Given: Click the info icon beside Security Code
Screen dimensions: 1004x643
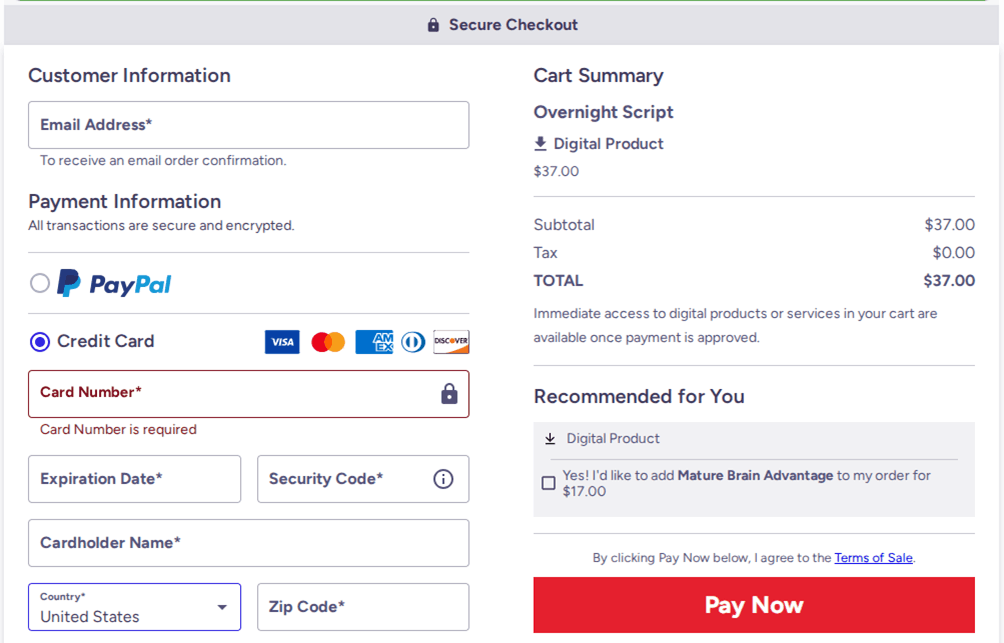Looking at the screenshot, I should 443,479.
